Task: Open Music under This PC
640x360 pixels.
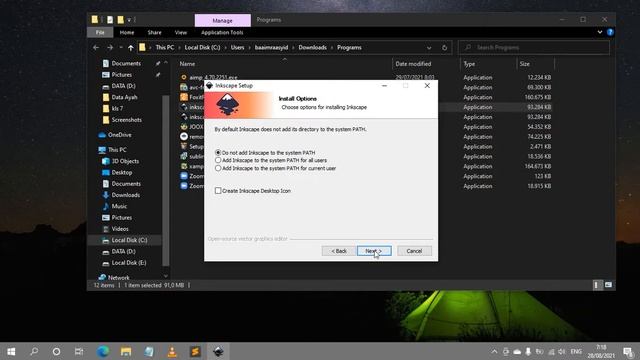Action: (x=119, y=206)
